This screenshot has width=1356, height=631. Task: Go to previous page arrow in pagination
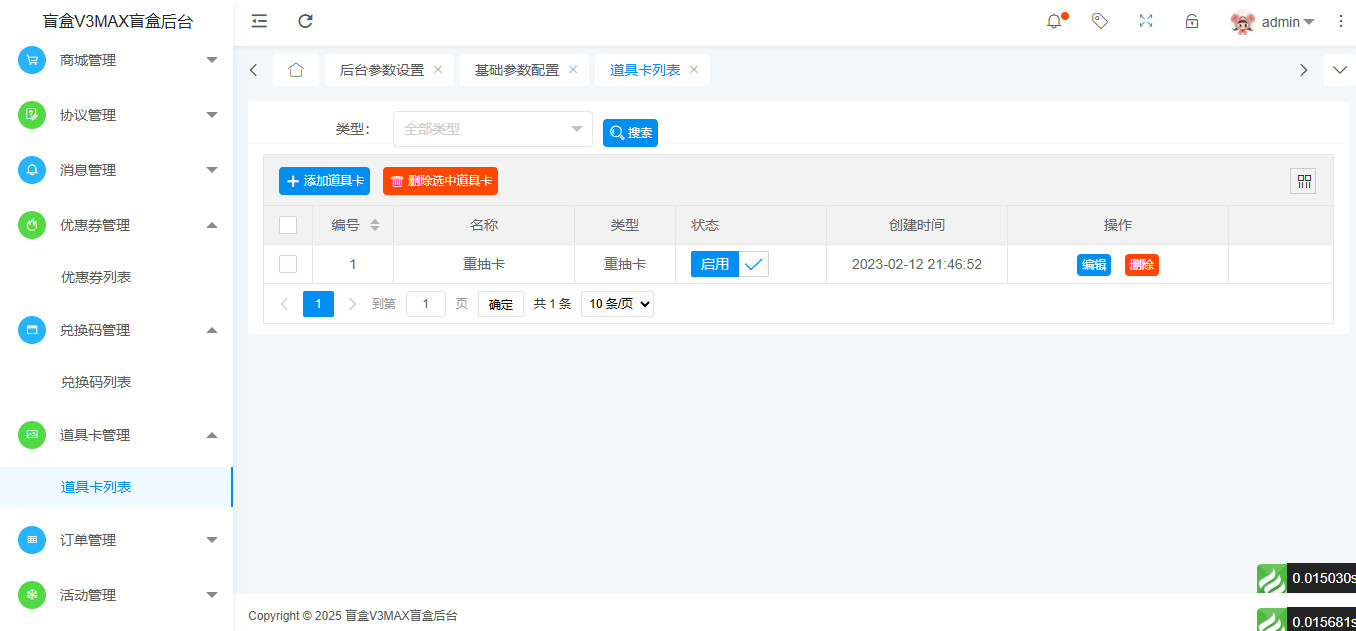coord(284,304)
